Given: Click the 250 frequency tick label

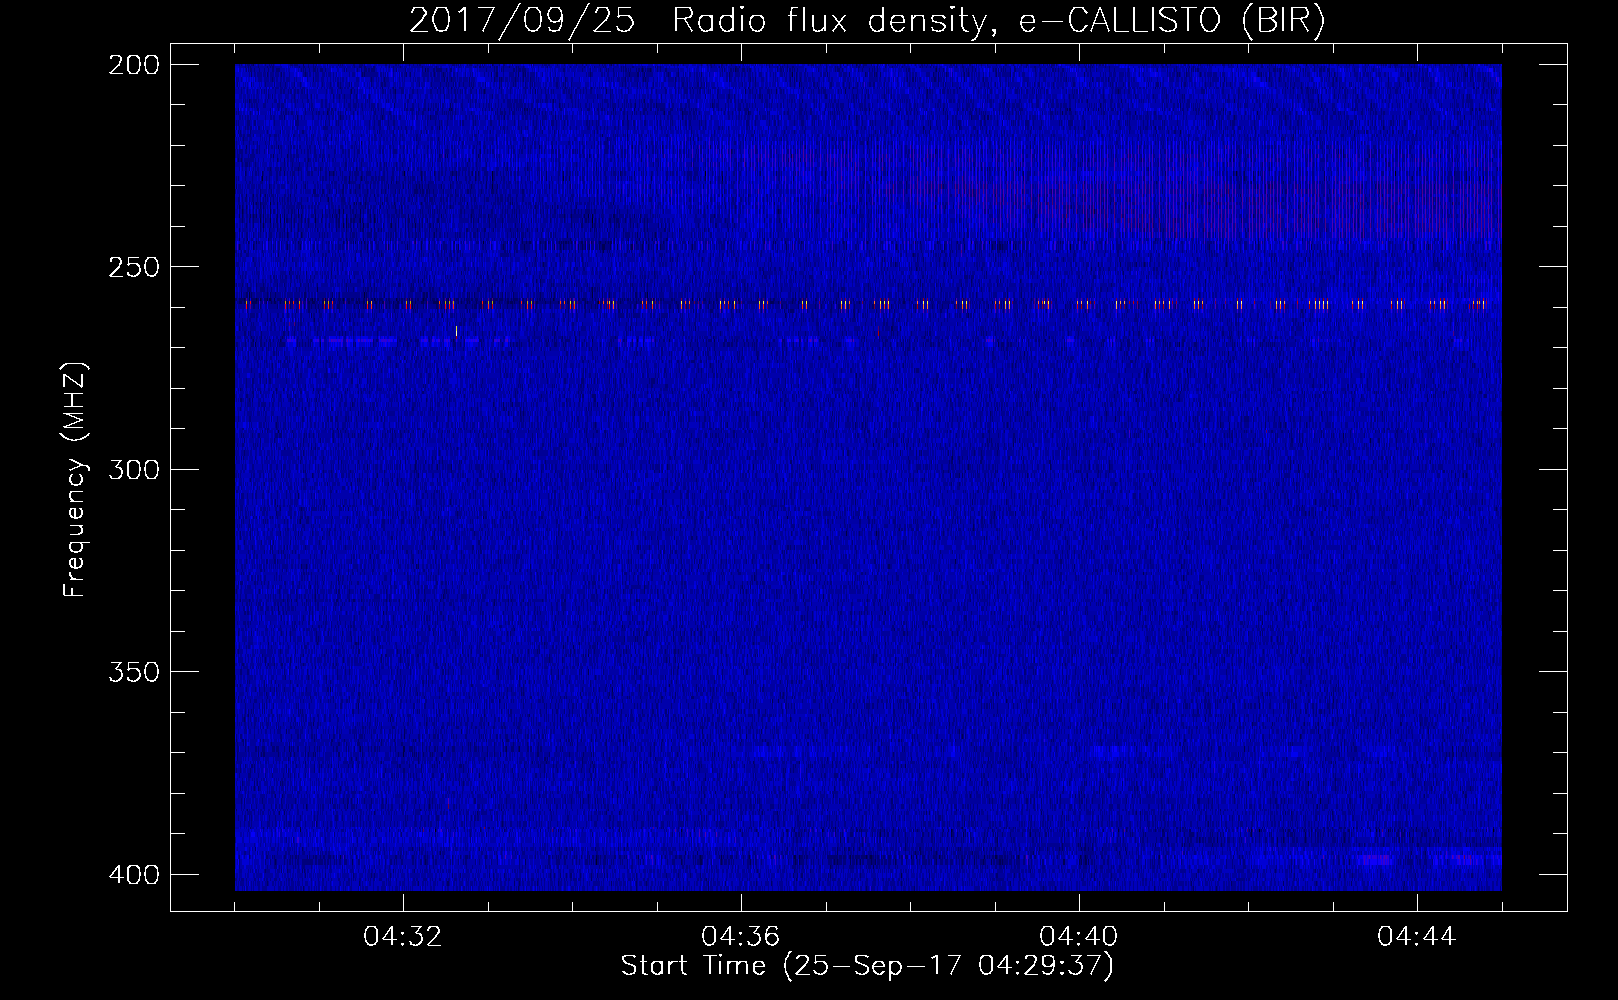Looking at the screenshot, I should [x=134, y=267].
